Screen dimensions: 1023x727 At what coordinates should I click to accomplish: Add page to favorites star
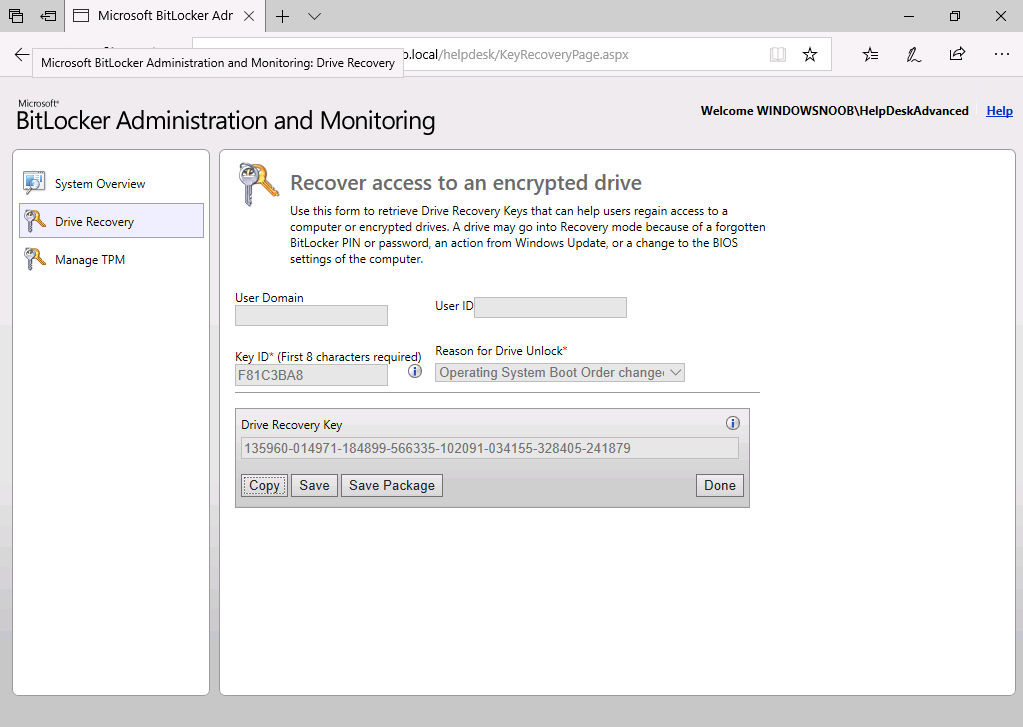[810, 54]
